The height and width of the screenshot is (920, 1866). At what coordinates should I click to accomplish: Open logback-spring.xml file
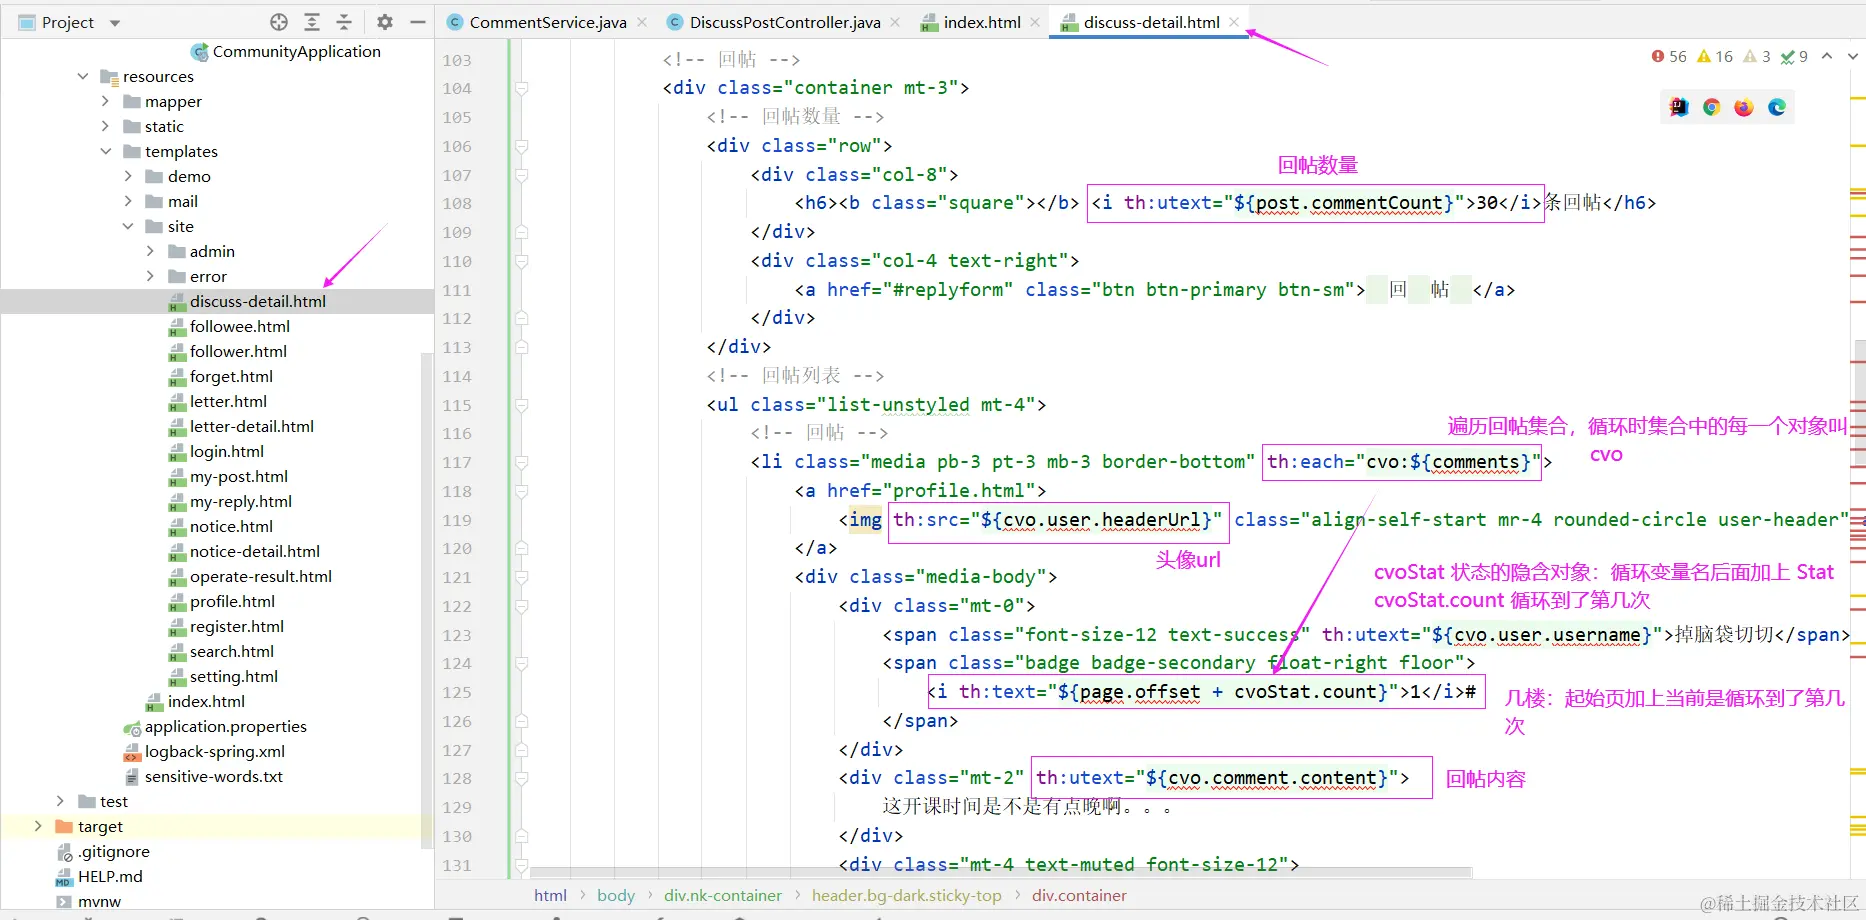(x=214, y=751)
